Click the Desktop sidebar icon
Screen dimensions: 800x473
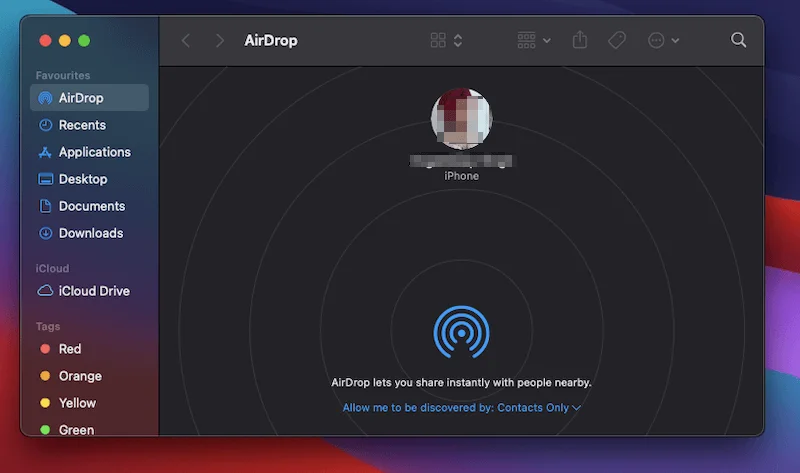coord(45,179)
